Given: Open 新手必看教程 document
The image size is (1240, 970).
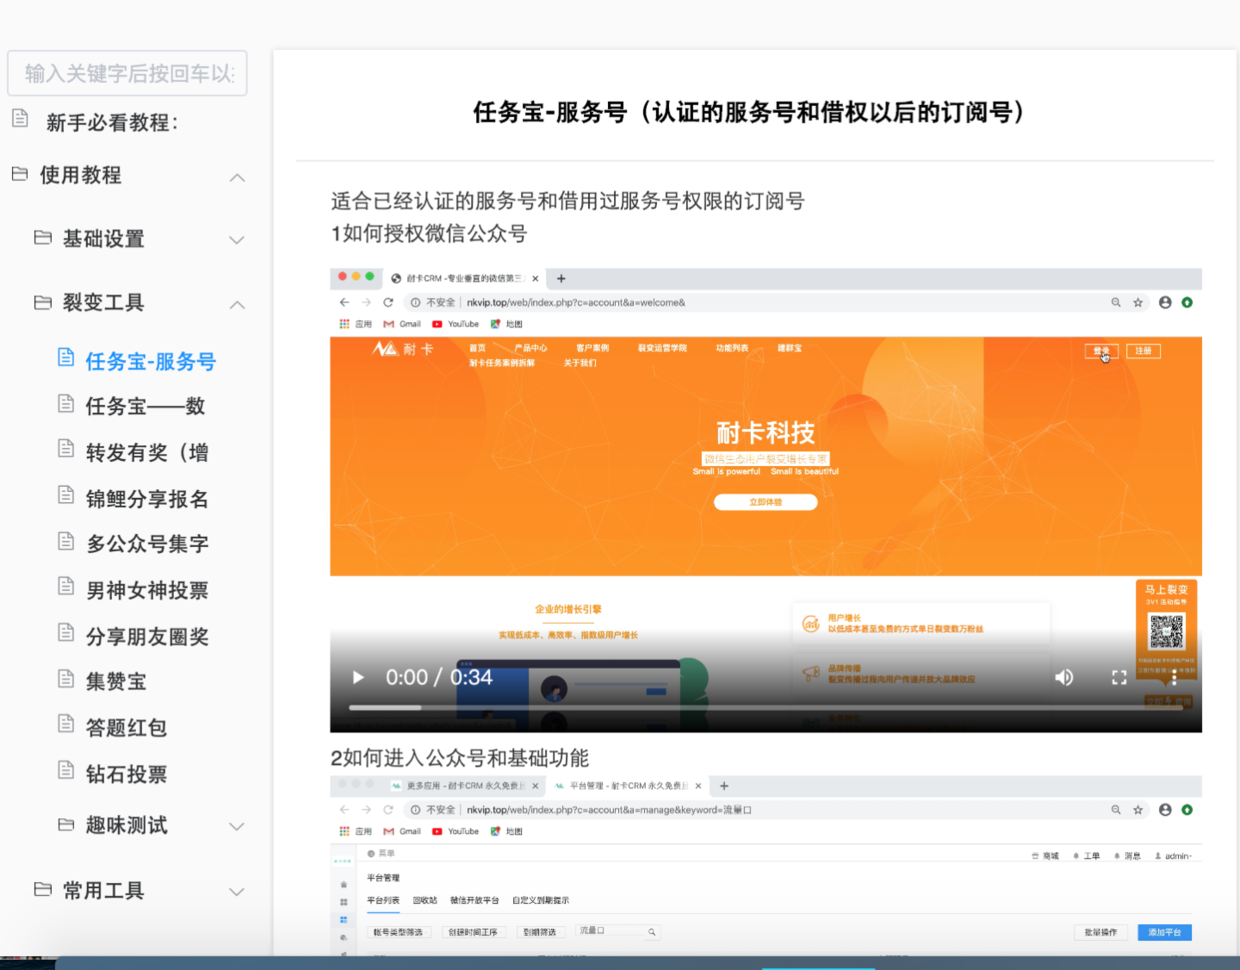Looking at the screenshot, I should (x=112, y=123).
